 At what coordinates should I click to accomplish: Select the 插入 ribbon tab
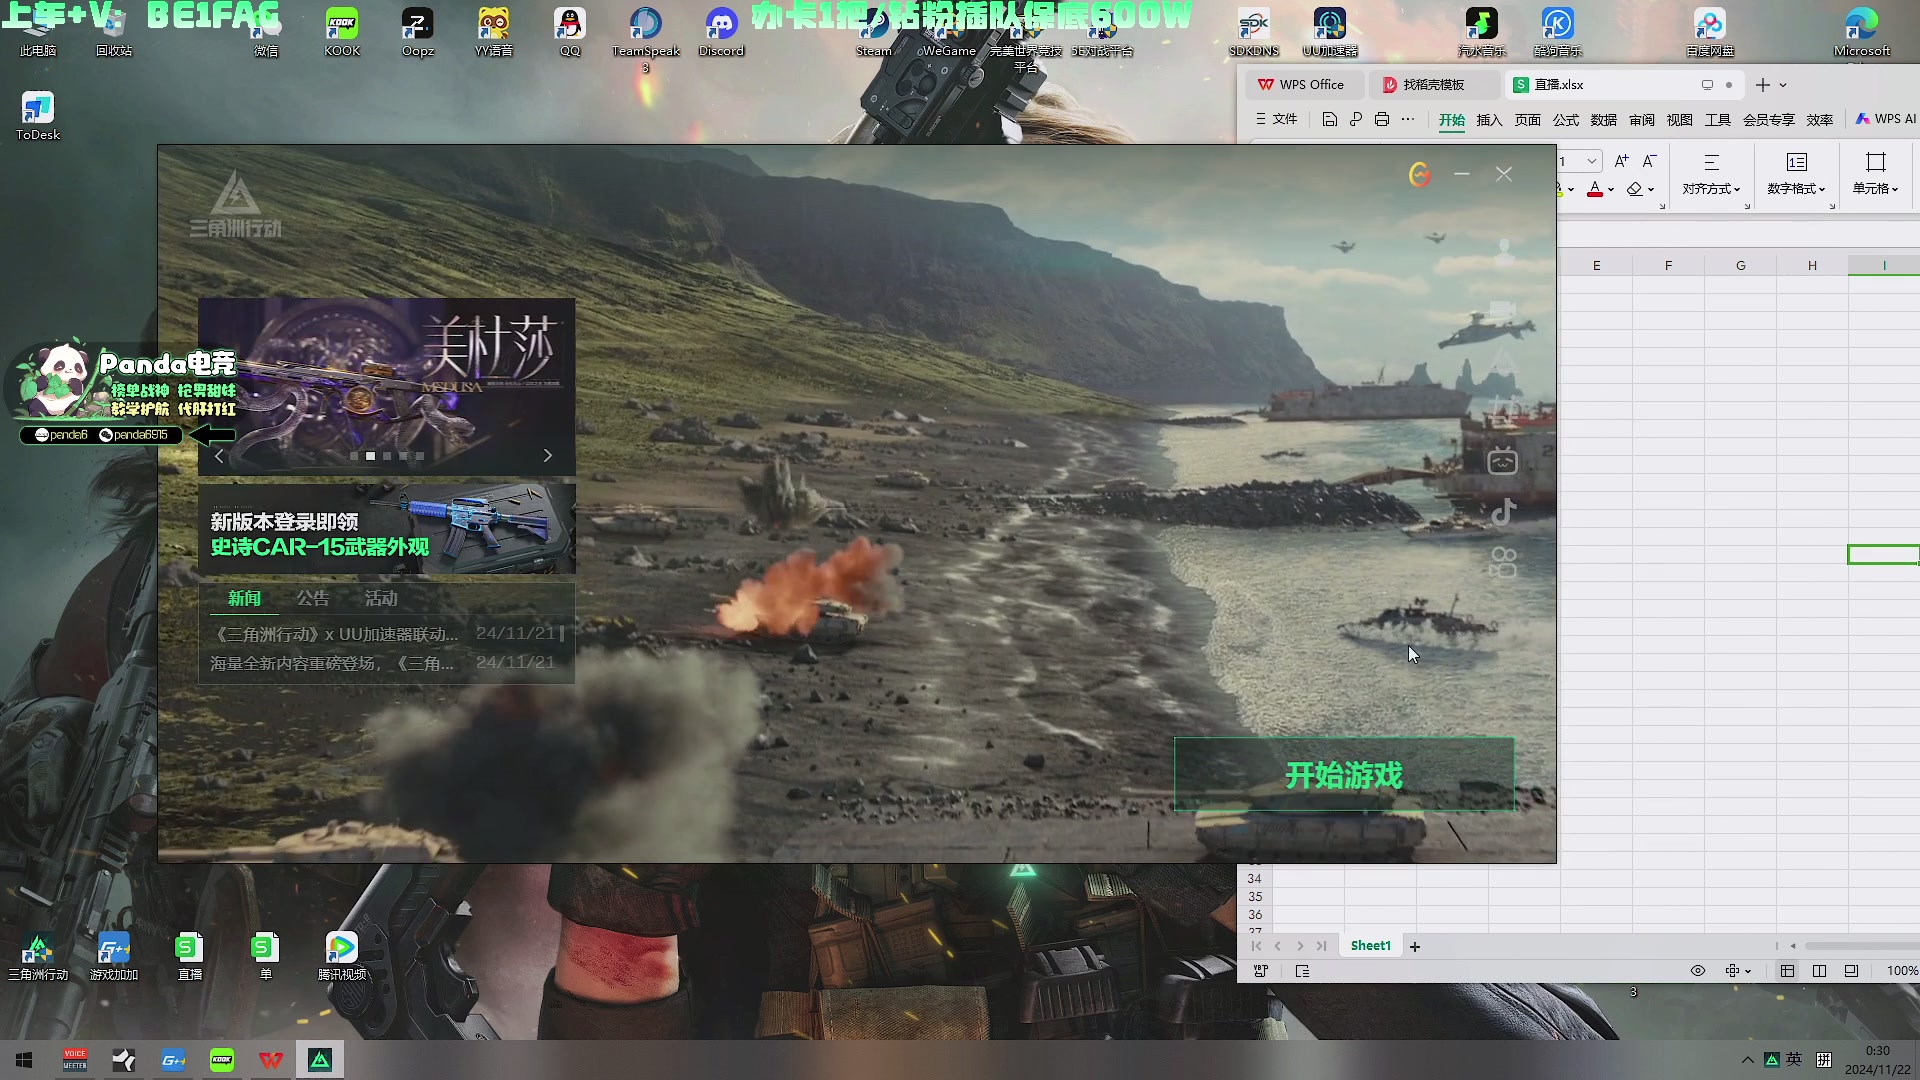(1489, 120)
